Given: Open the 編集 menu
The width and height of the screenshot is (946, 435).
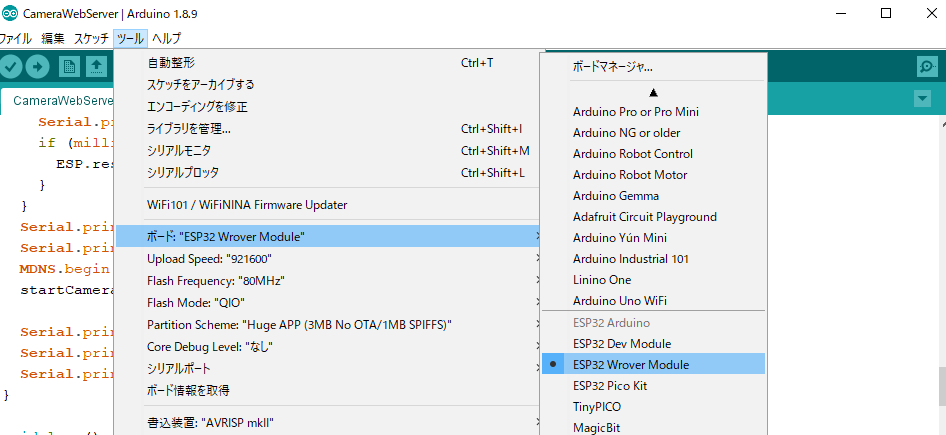Looking at the screenshot, I should point(53,39).
